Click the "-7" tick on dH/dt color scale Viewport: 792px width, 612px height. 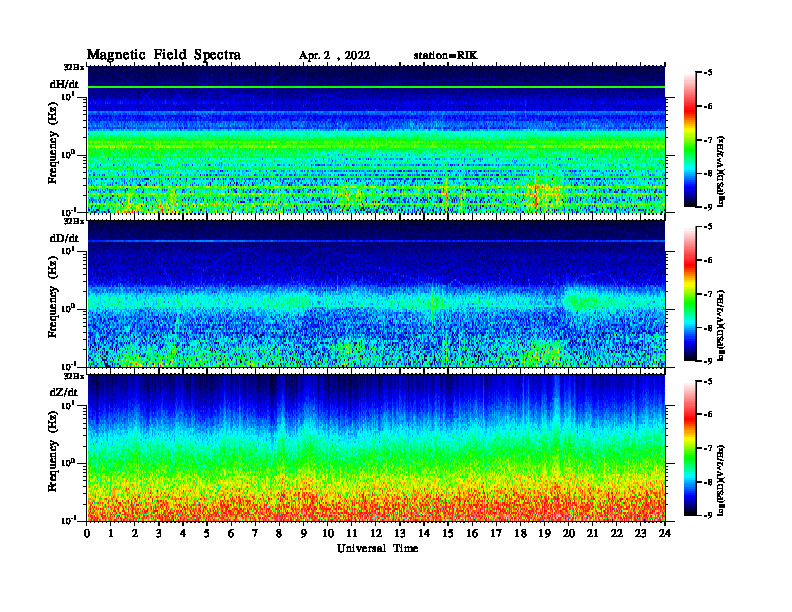[x=708, y=140]
